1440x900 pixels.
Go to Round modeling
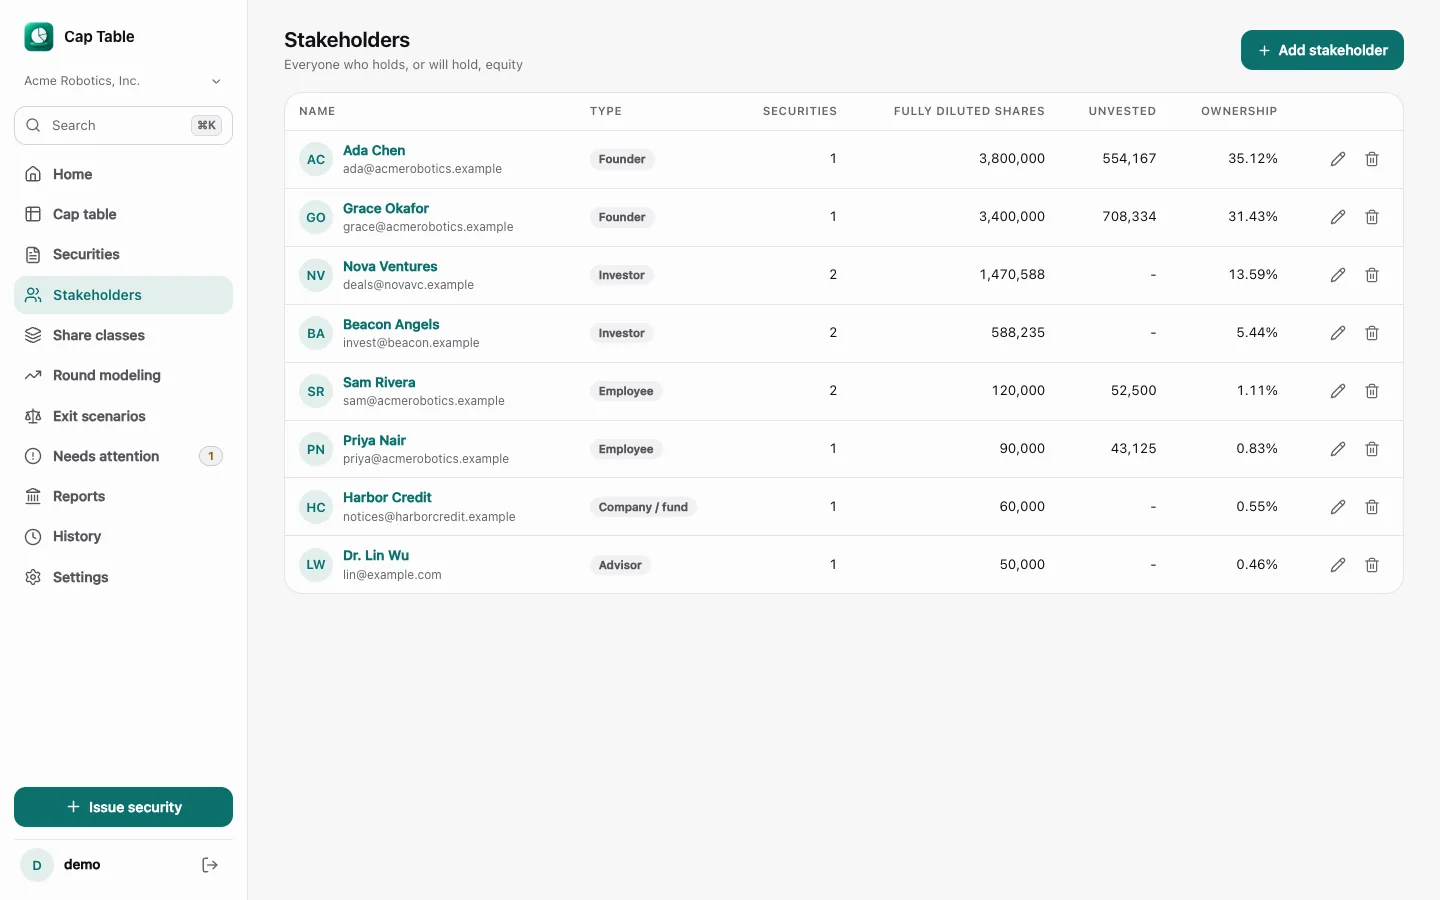[x=123, y=375]
